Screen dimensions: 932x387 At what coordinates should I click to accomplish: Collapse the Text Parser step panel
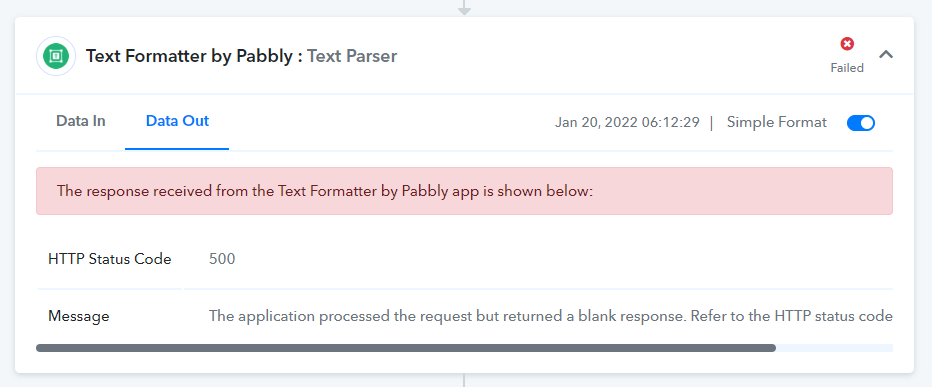point(886,54)
